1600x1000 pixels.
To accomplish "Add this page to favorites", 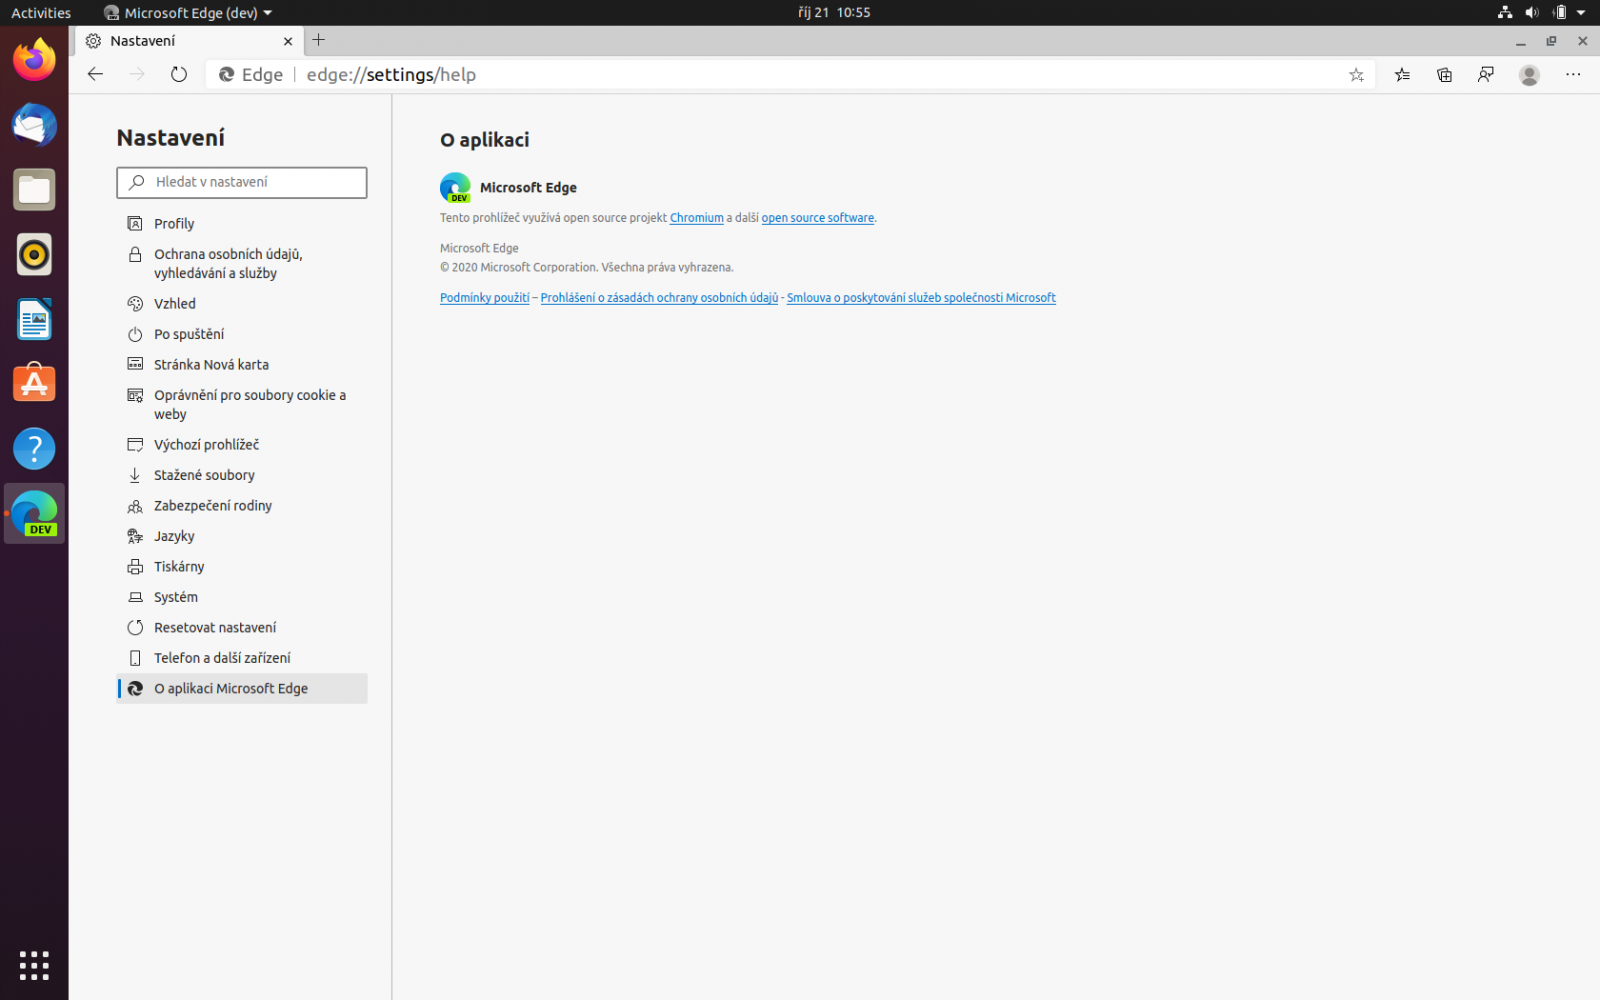I will click(1356, 74).
